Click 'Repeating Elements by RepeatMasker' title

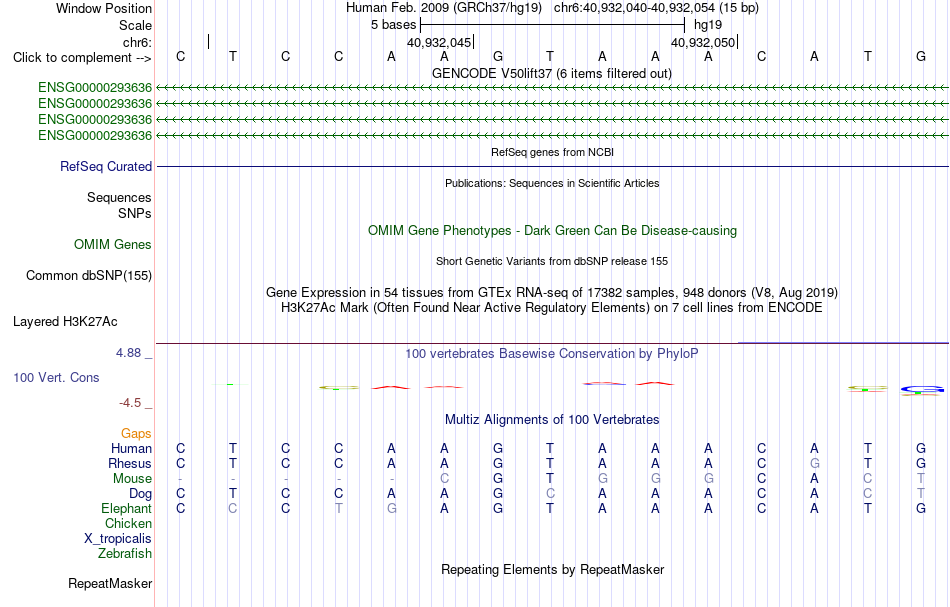coord(553,569)
